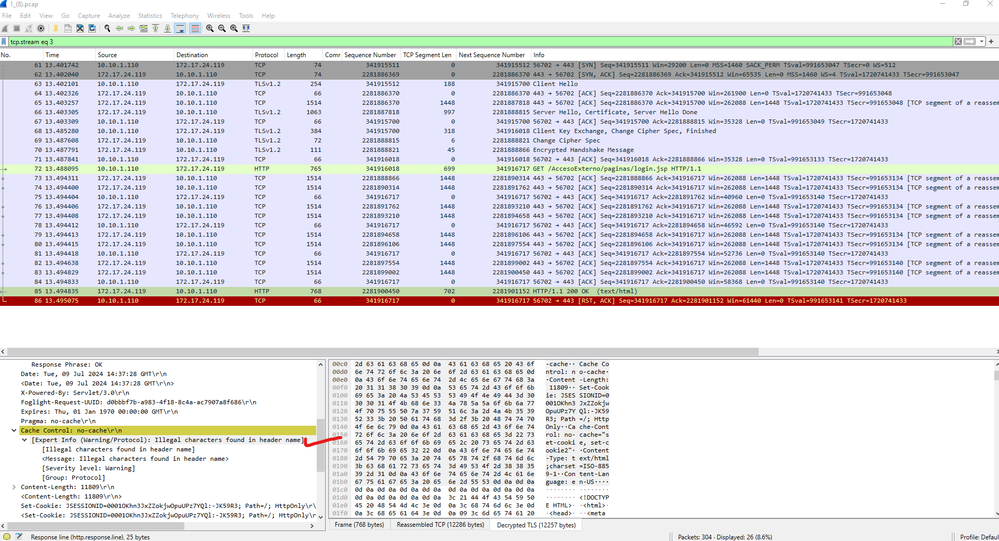Collapse the Cache Control tree node
This screenshot has width=999, height=541.
[14, 431]
